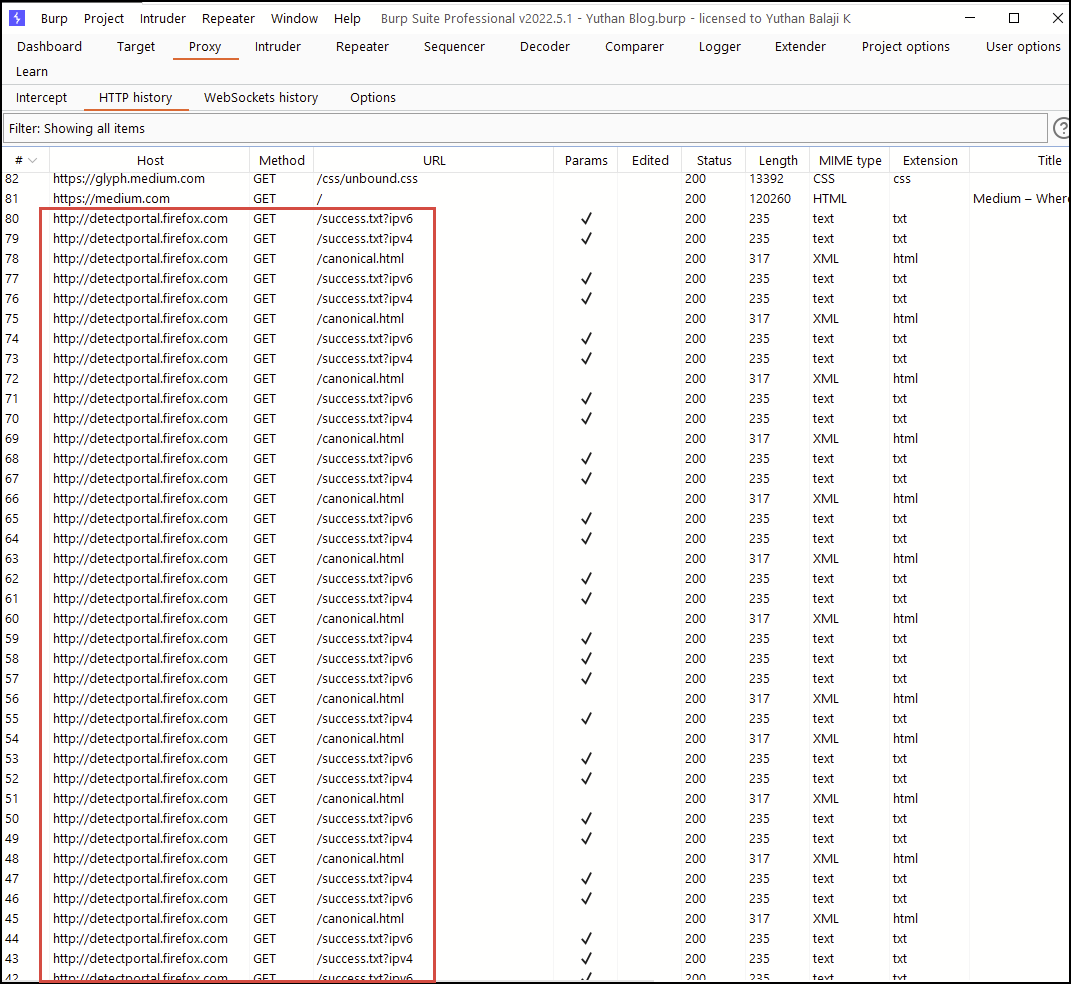This screenshot has width=1071, height=984.
Task: Click the Burp Suite lightning logo icon
Action: pyautogui.click(x=17, y=18)
